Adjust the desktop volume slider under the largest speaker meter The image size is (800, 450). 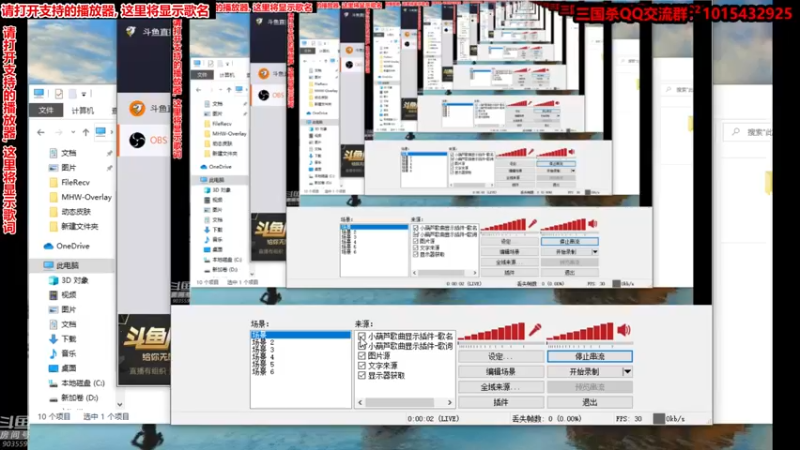(590, 344)
